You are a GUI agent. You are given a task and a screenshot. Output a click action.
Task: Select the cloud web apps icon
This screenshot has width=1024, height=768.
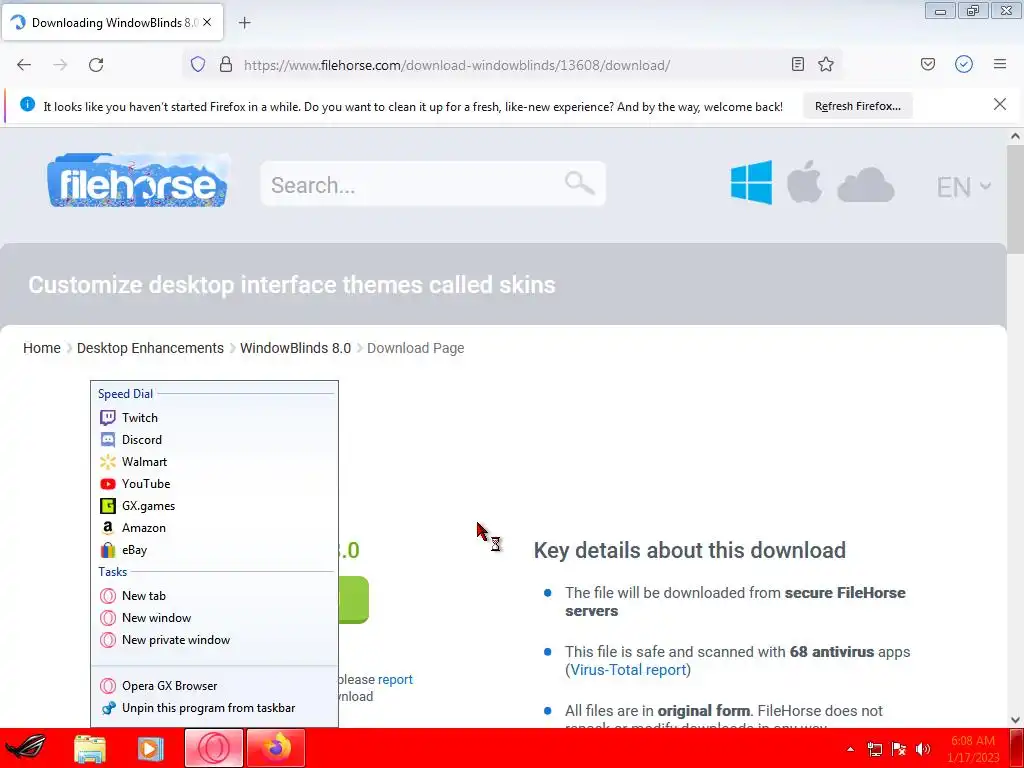(x=865, y=184)
